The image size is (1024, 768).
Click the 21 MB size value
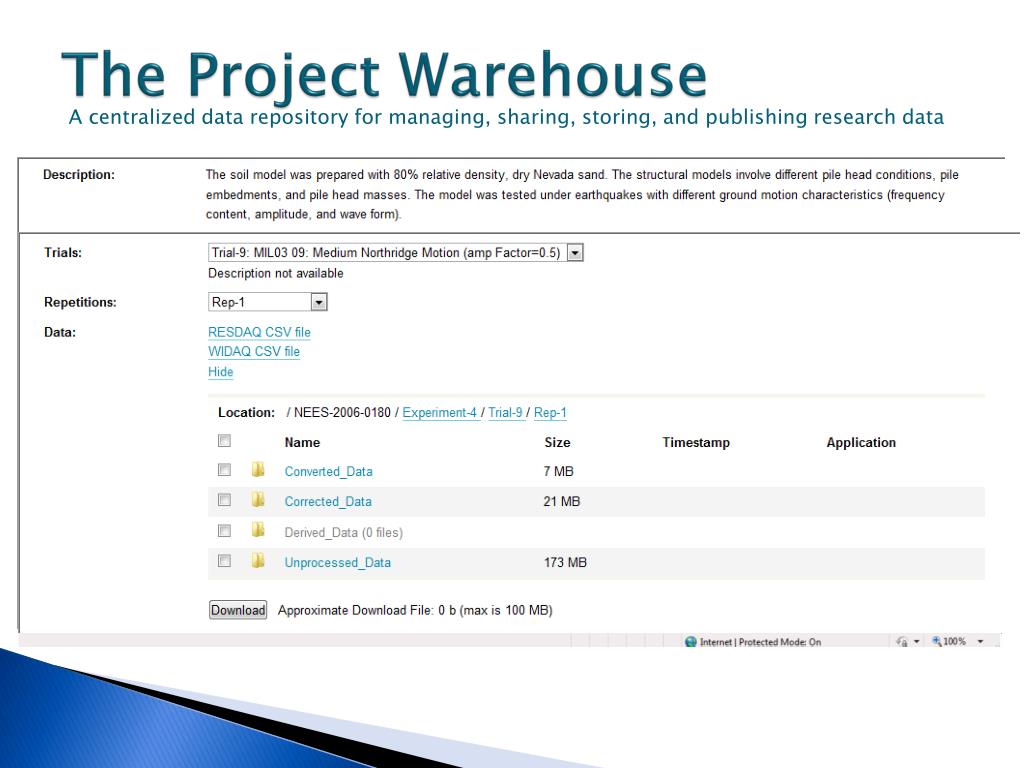[x=562, y=502]
